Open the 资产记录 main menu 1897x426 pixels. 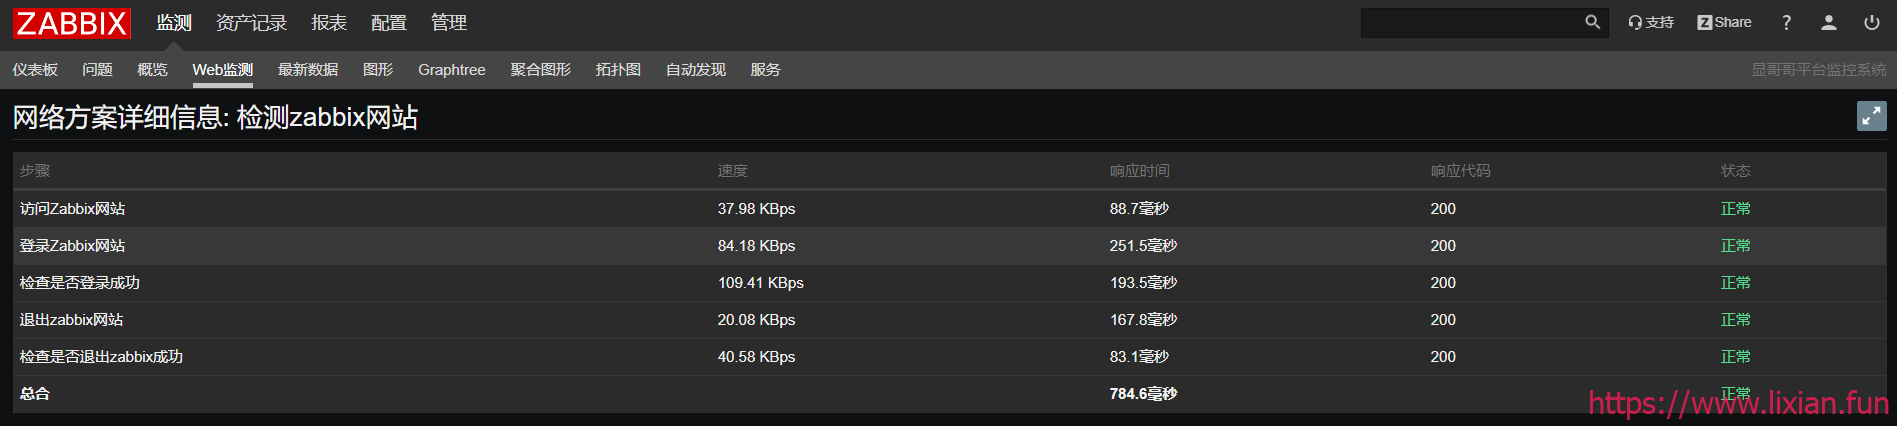click(x=251, y=23)
